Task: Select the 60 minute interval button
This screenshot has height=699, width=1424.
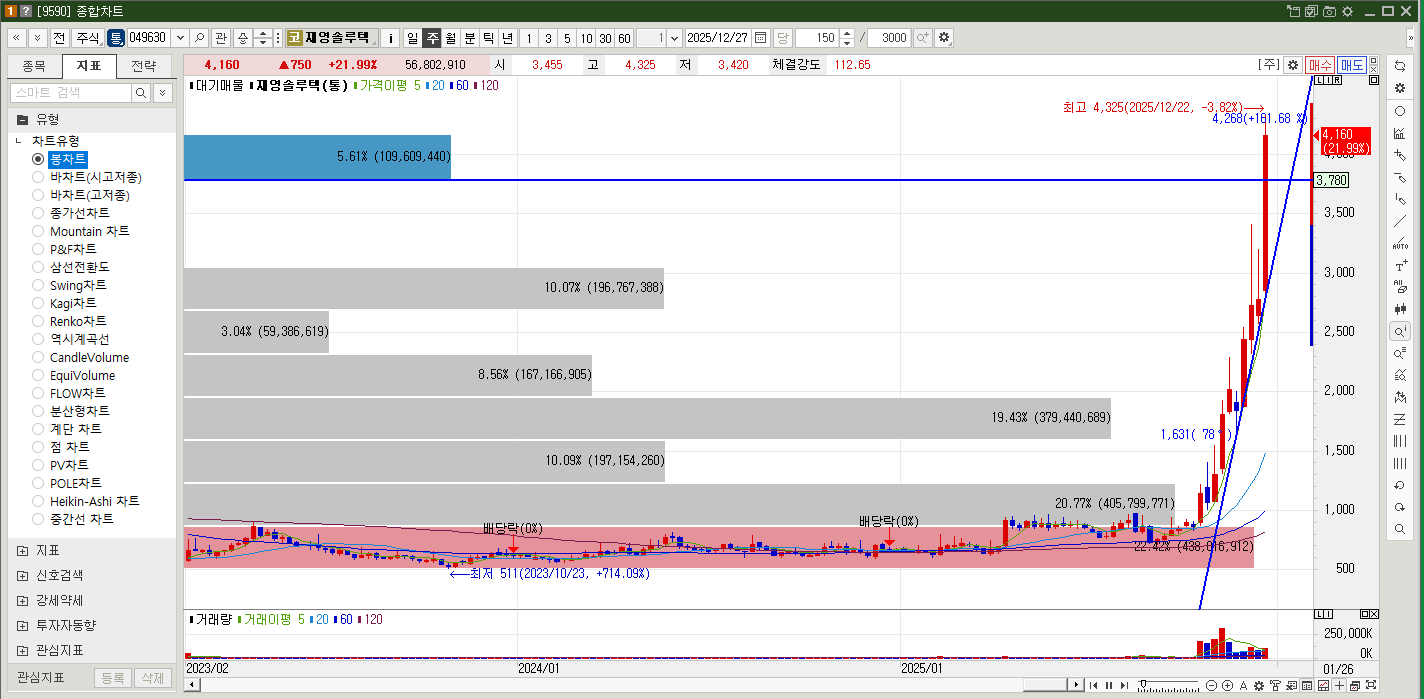Action: click(x=623, y=38)
